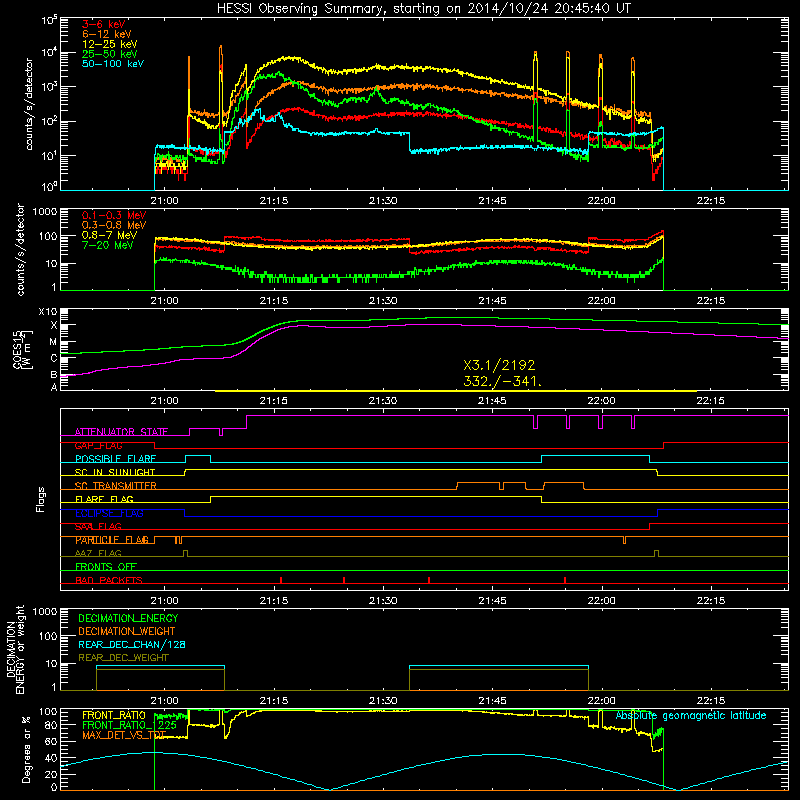
Task: Select the SC_IN_SUNLIGHT flag label
Action: click(x=115, y=472)
